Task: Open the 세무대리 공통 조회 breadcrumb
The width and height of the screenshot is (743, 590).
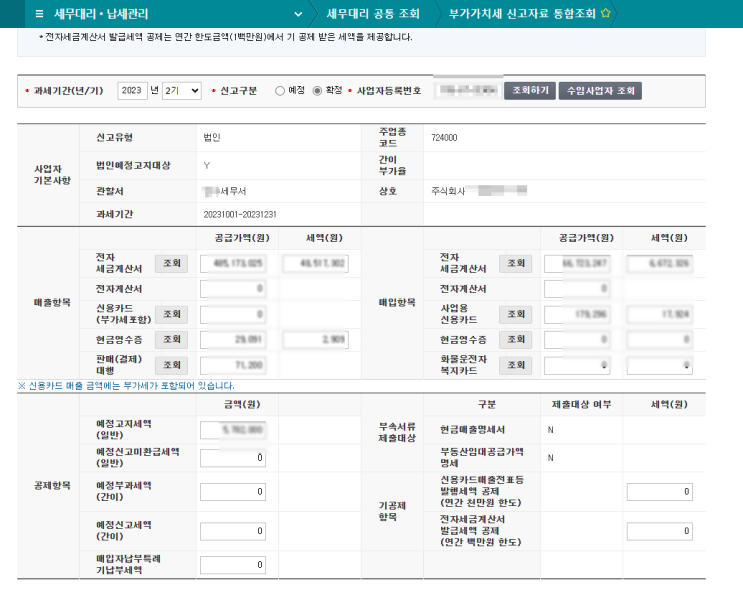Action: click(373, 14)
